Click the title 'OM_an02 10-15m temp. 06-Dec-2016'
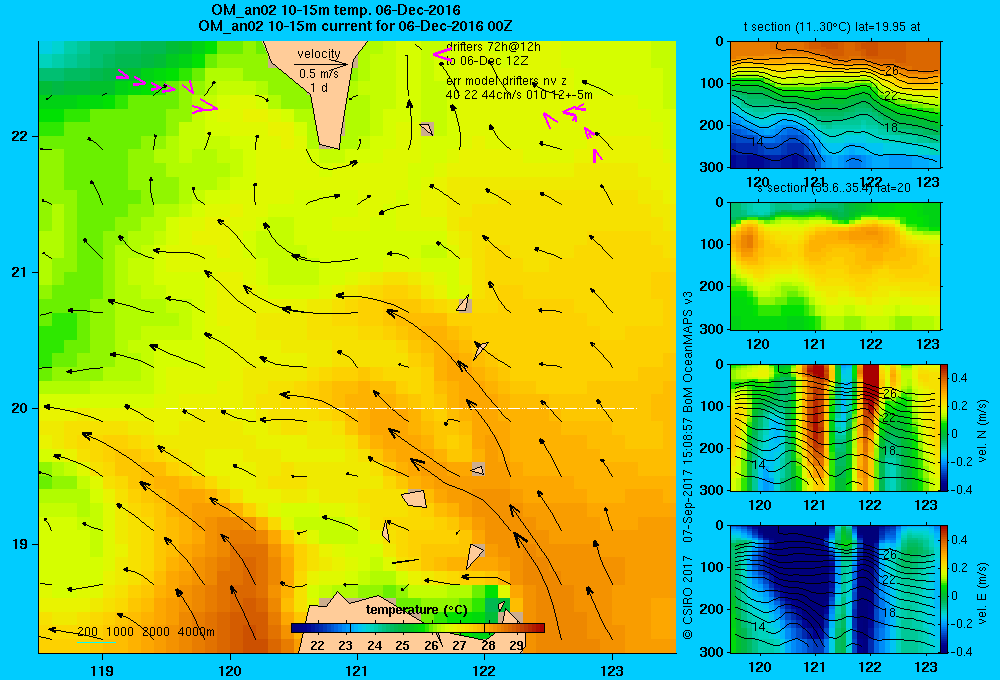This screenshot has height=680, width=1000. pos(335,10)
